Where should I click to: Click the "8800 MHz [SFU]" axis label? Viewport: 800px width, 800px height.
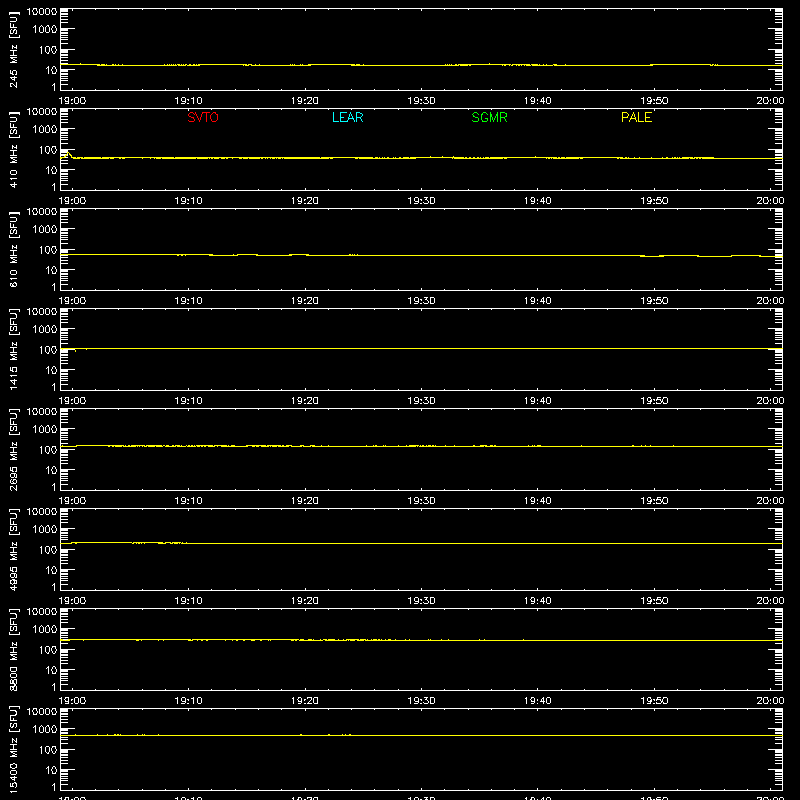(x=13, y=649)
